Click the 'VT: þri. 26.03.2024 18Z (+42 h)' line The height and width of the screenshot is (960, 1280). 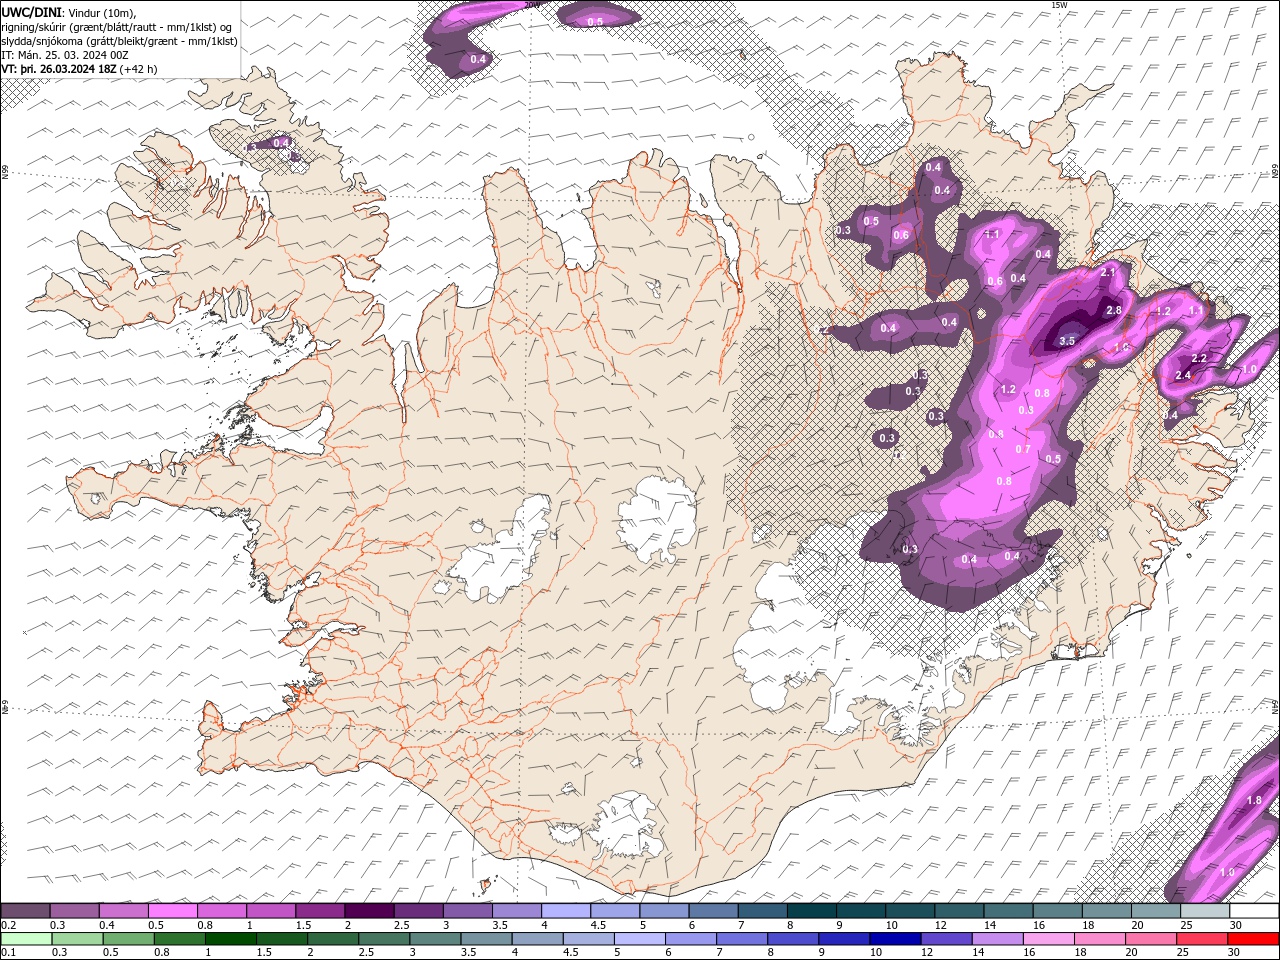point(80,69)
